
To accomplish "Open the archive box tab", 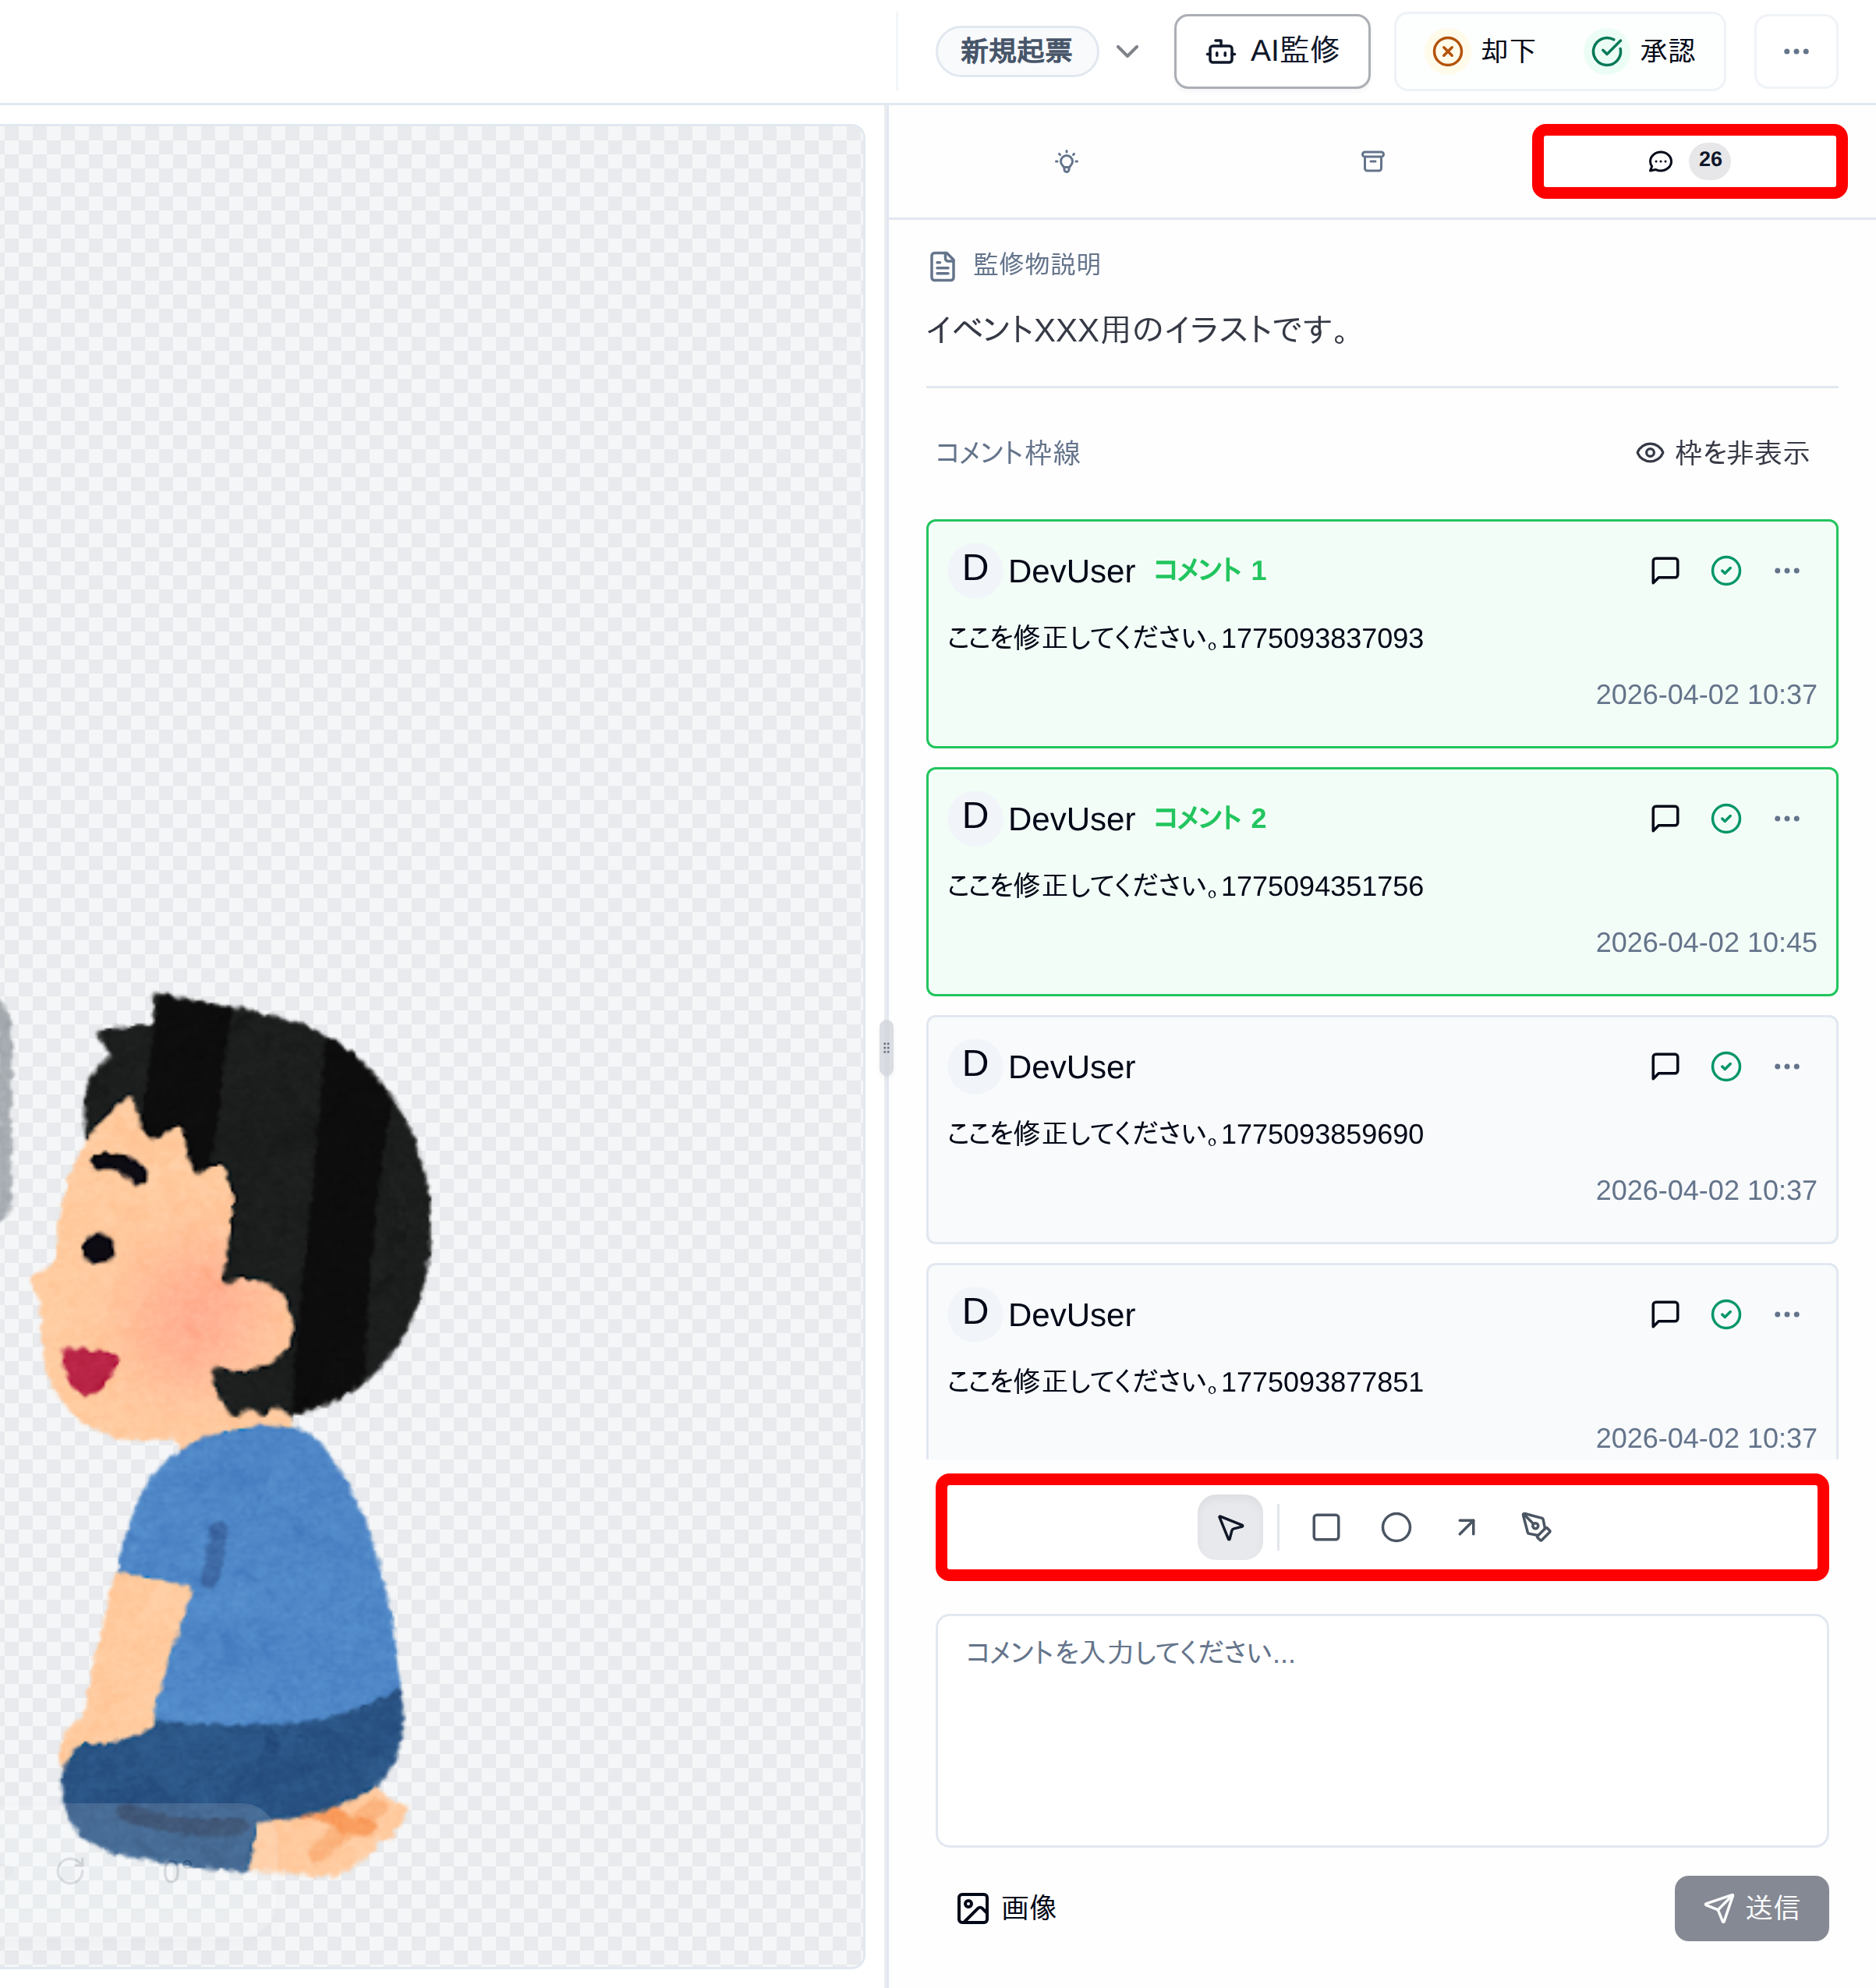I will (x=1372, y=161).
